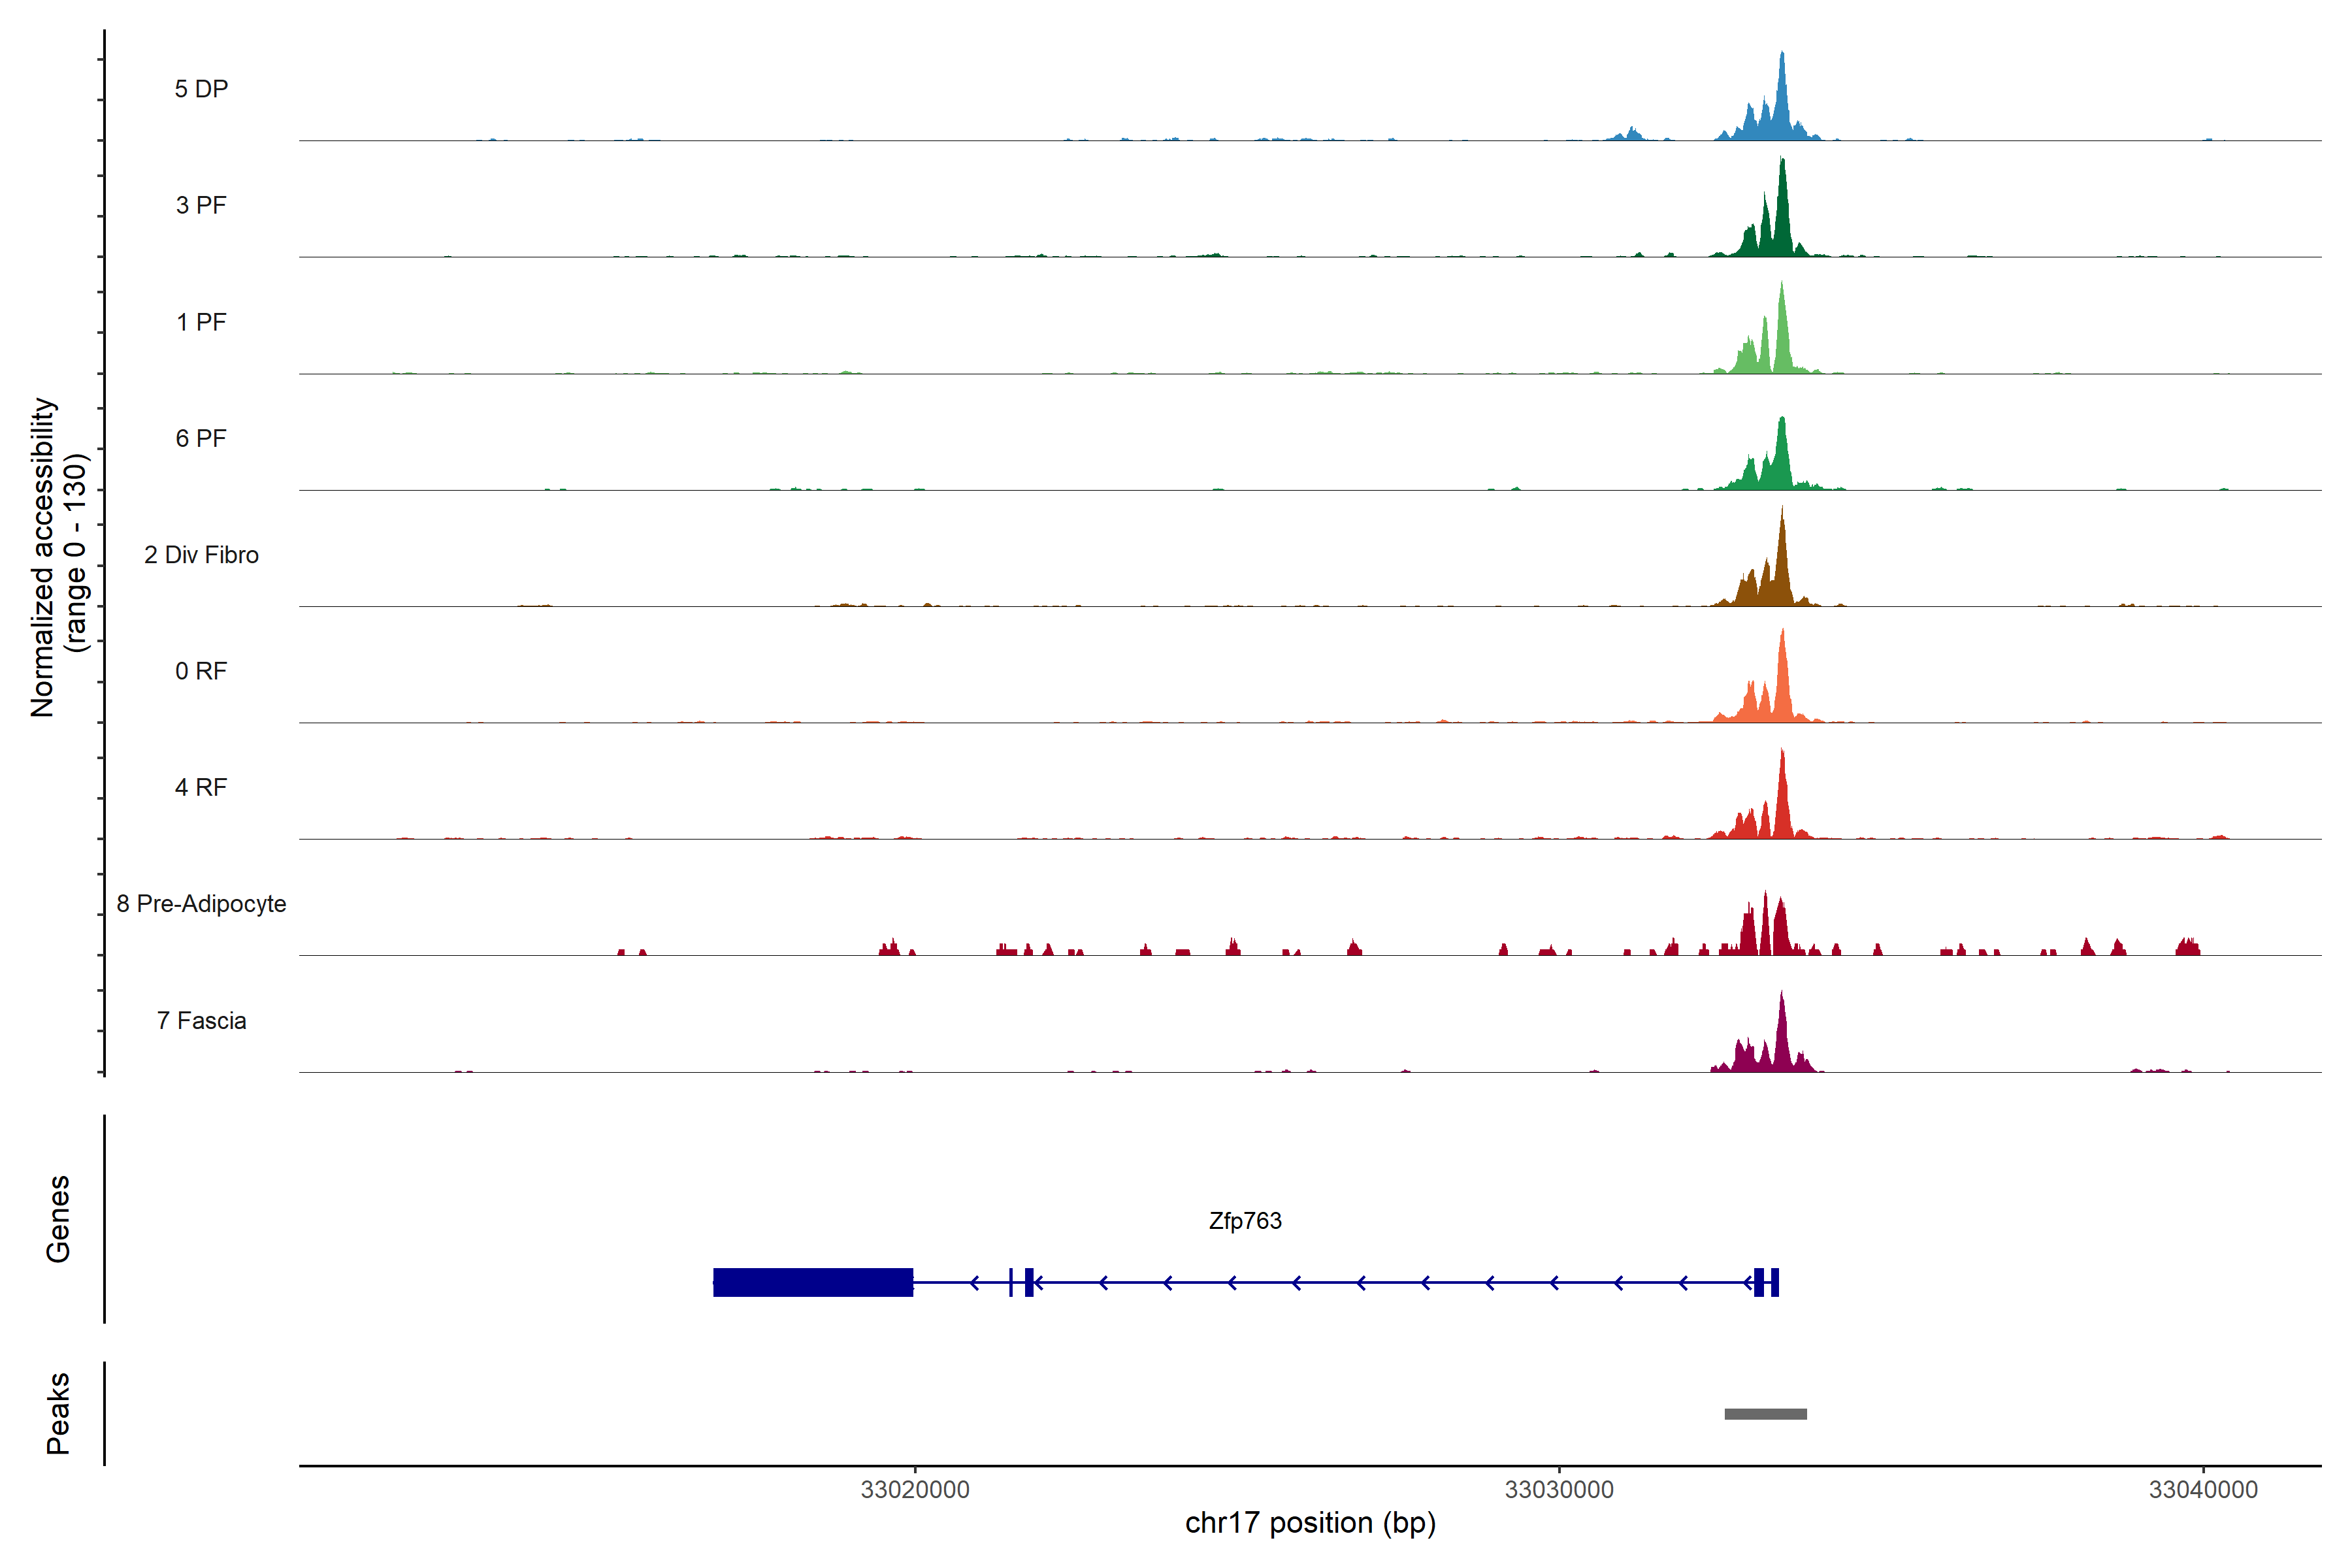Click the 33040000 axis tick label

click(2203, 1490)
